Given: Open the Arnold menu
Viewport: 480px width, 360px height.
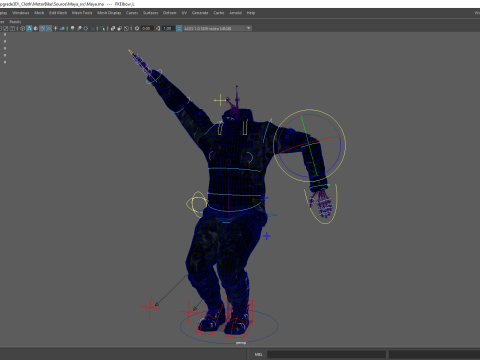Looking at the screenshot, I should point(235,13).
